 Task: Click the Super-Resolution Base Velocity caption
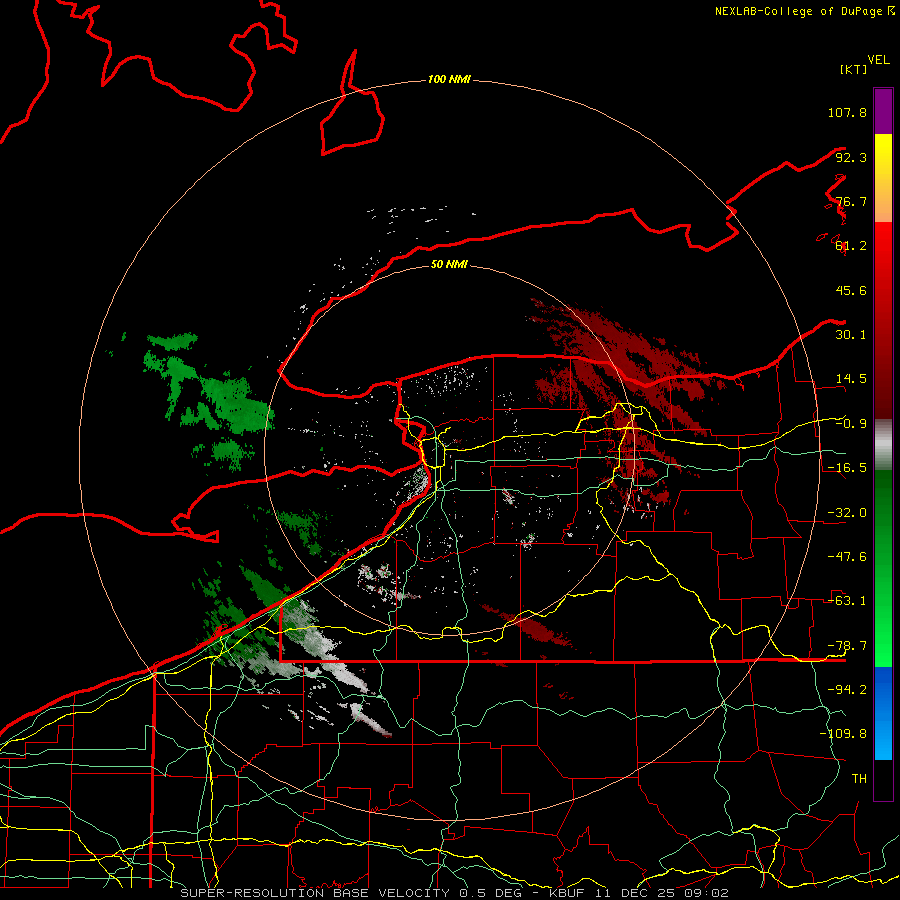coord(454,893)
